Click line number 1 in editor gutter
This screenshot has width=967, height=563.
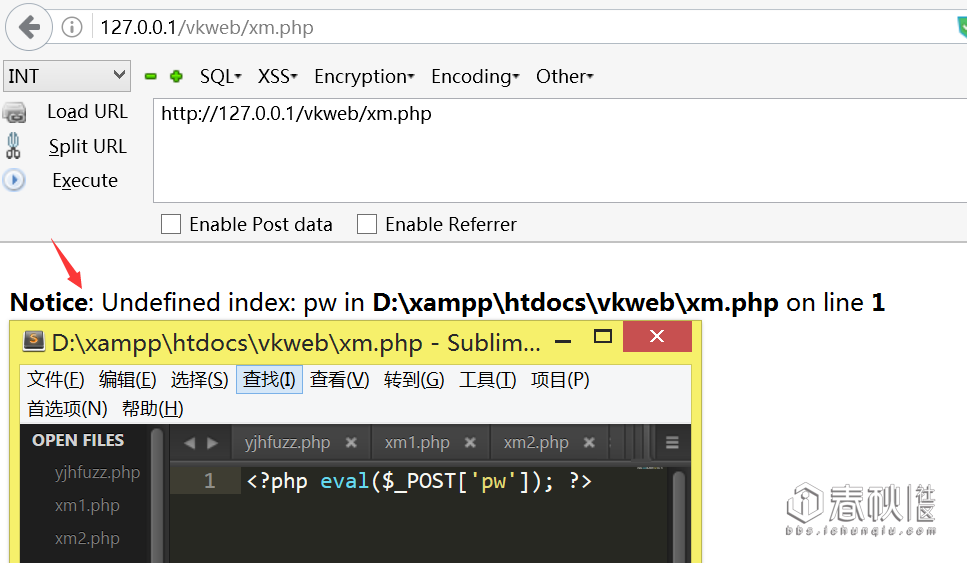click(x=210, y=481)
